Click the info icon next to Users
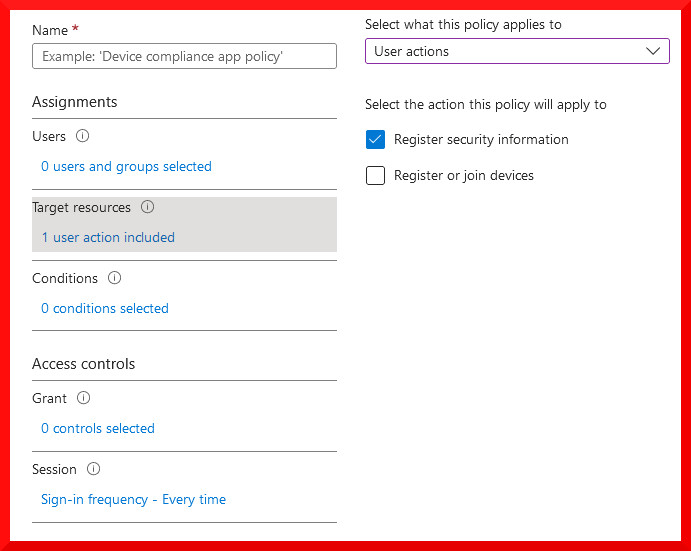The height and width of the screenshot is (551, 691). [83, 136]
